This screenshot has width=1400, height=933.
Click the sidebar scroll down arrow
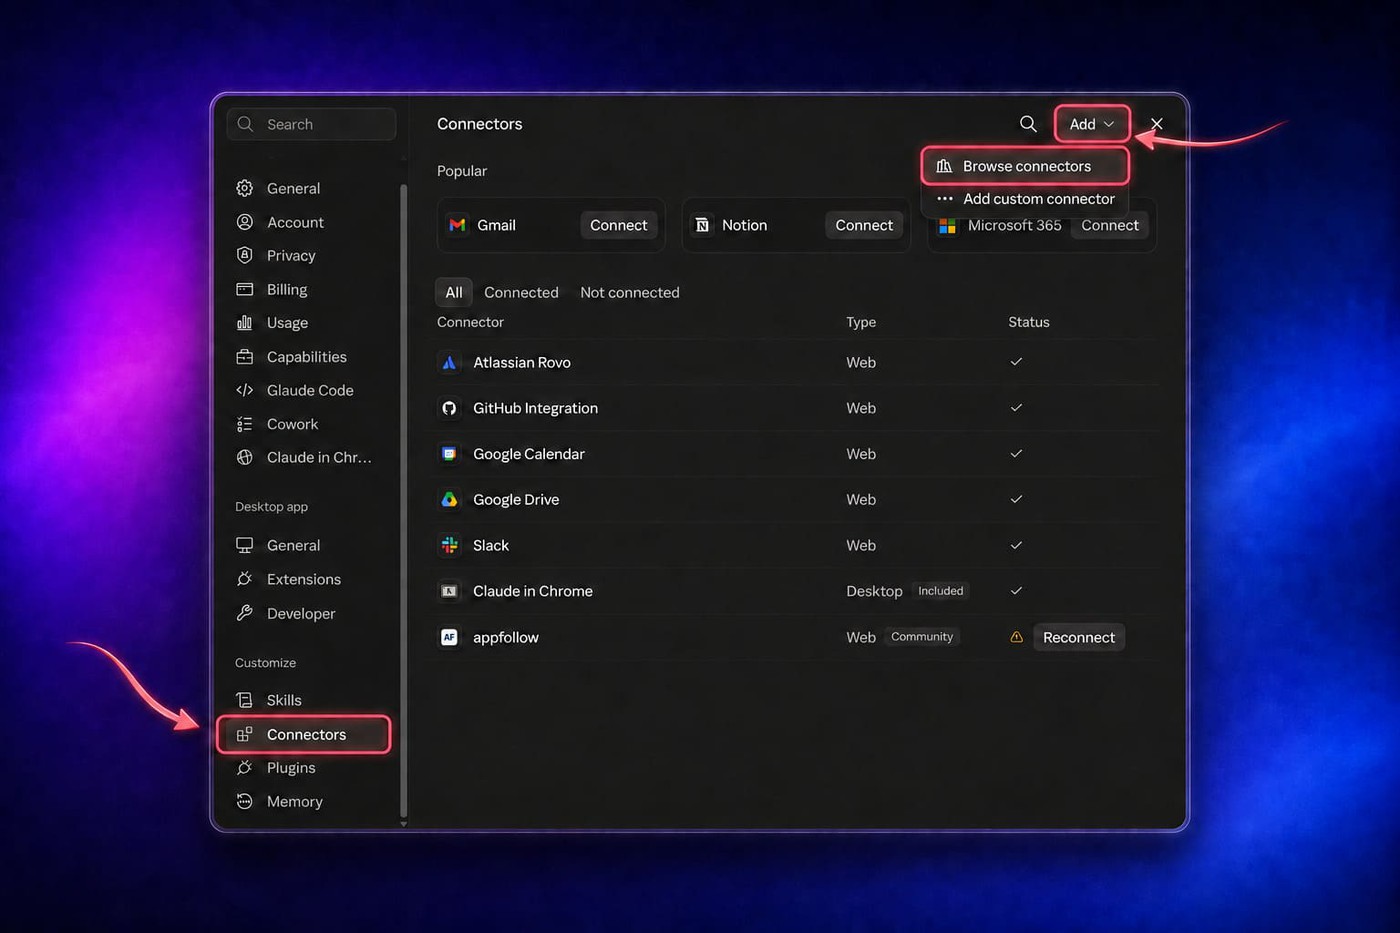coord(403,824)
